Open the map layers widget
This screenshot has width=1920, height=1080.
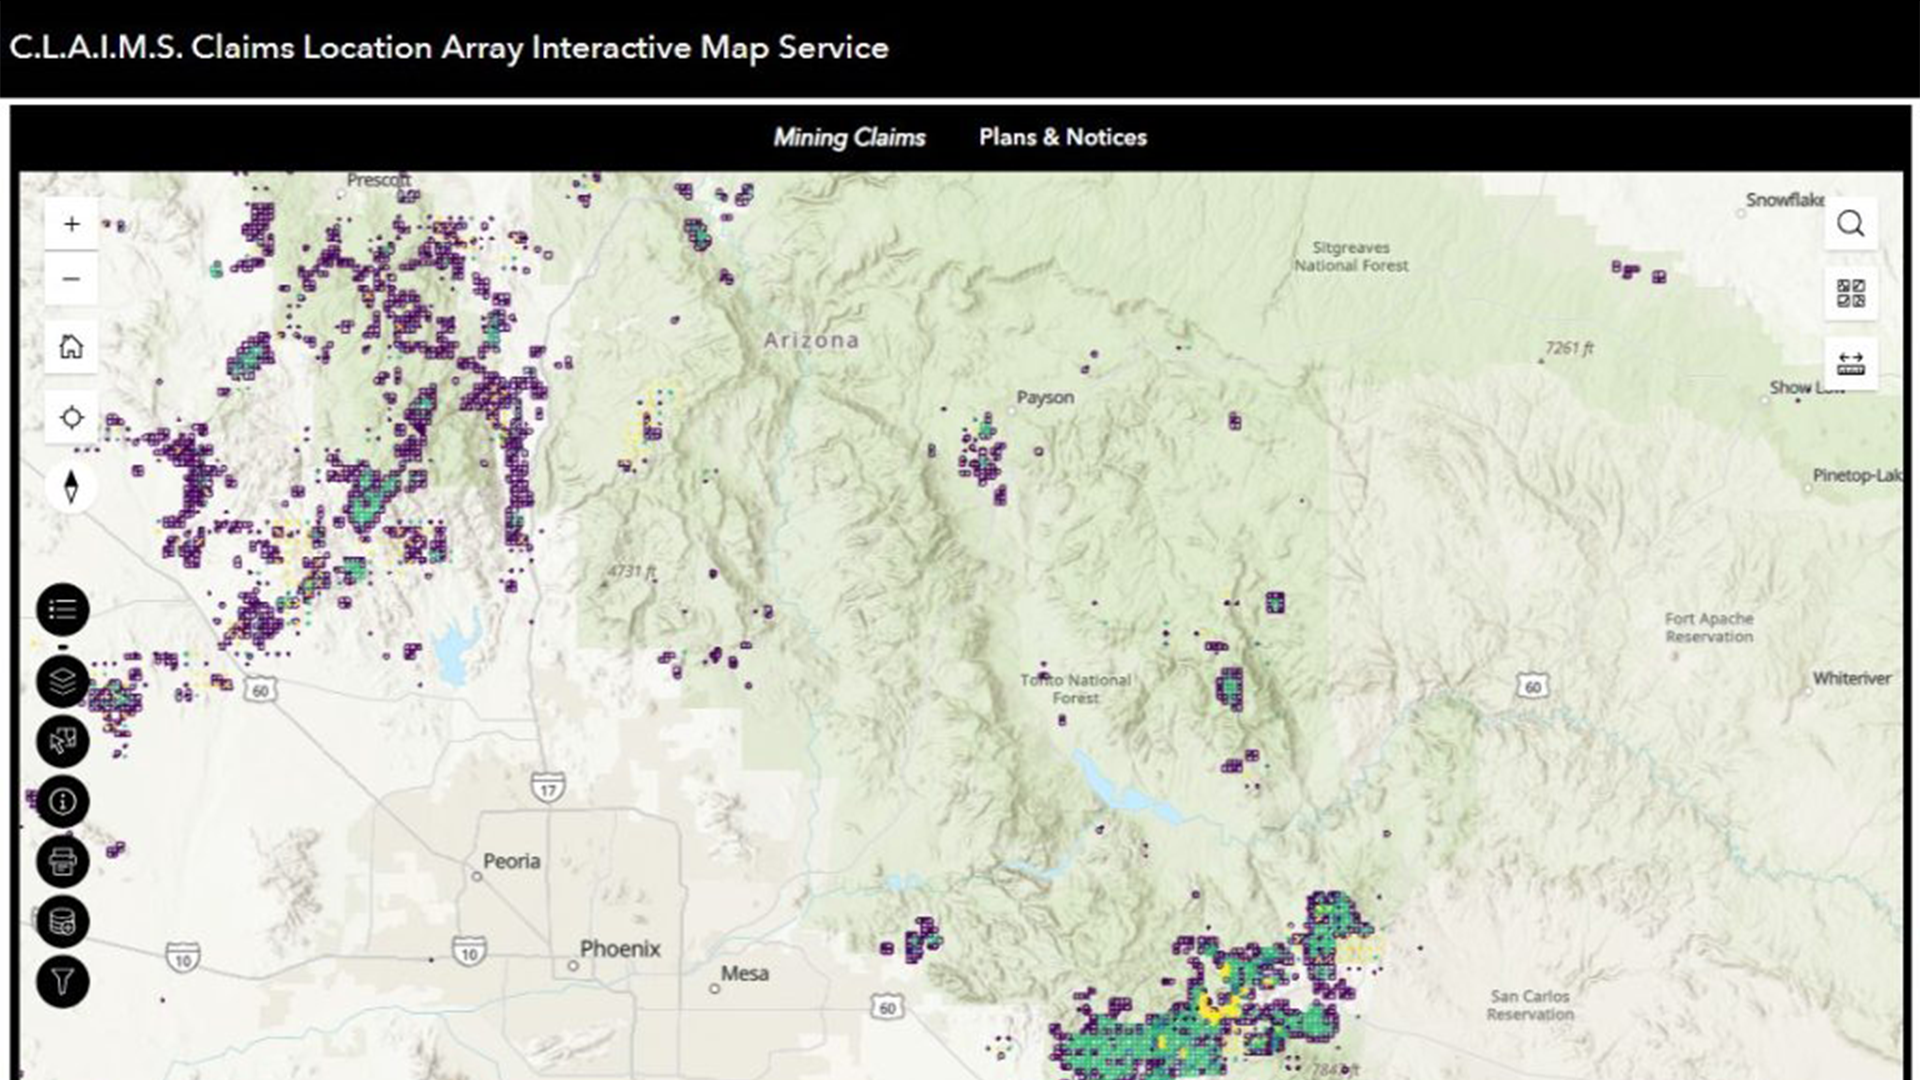coord(63,681)
